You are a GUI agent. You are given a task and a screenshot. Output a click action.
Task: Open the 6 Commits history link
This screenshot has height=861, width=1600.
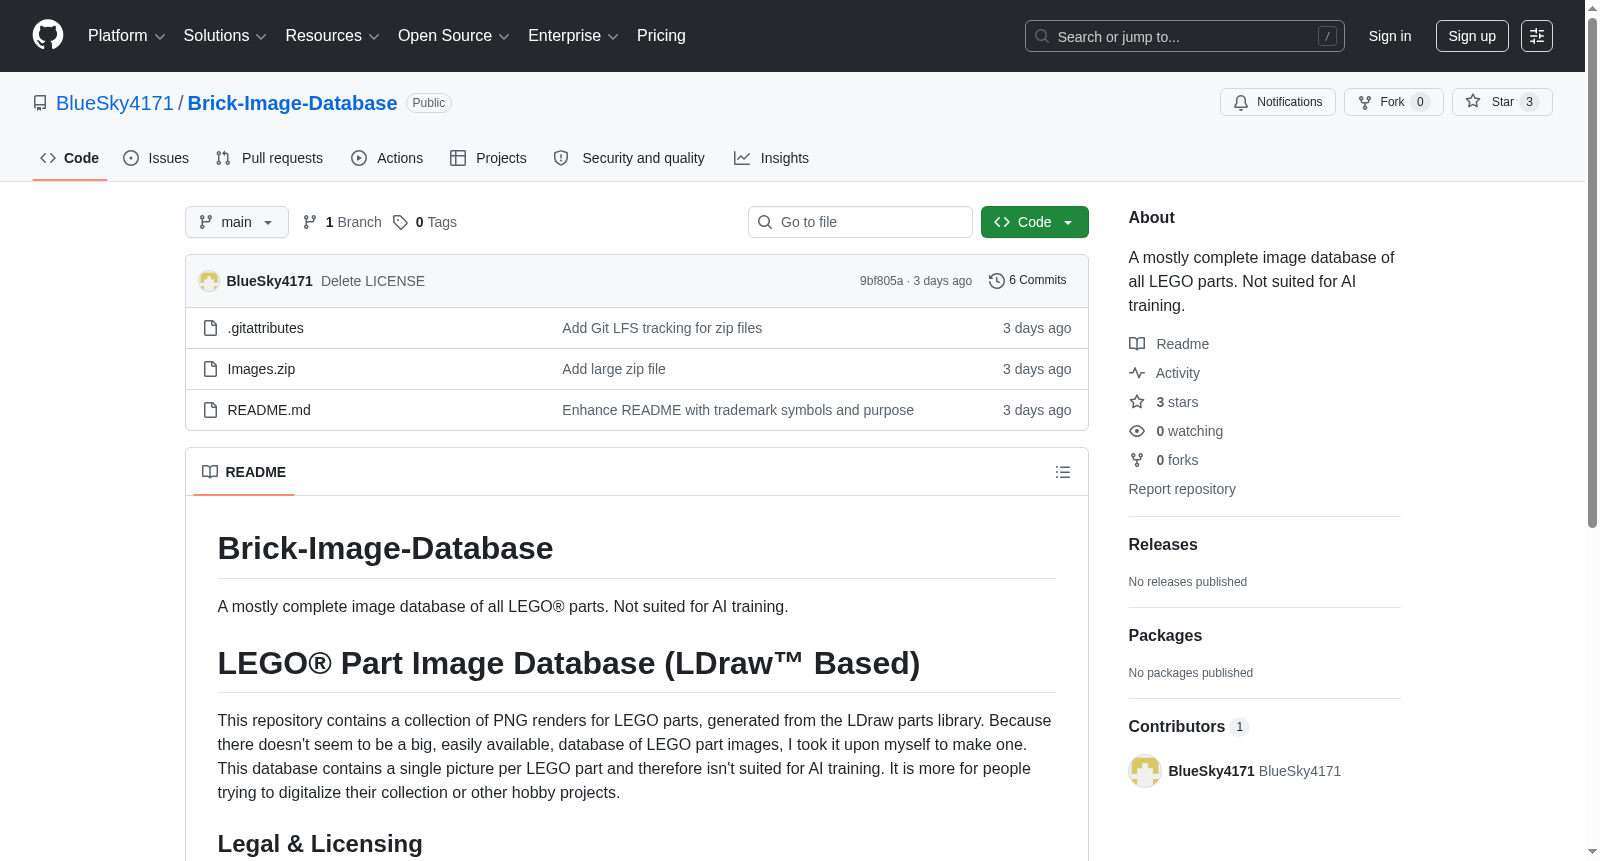pyautogui.click(x=1028, y=281)
